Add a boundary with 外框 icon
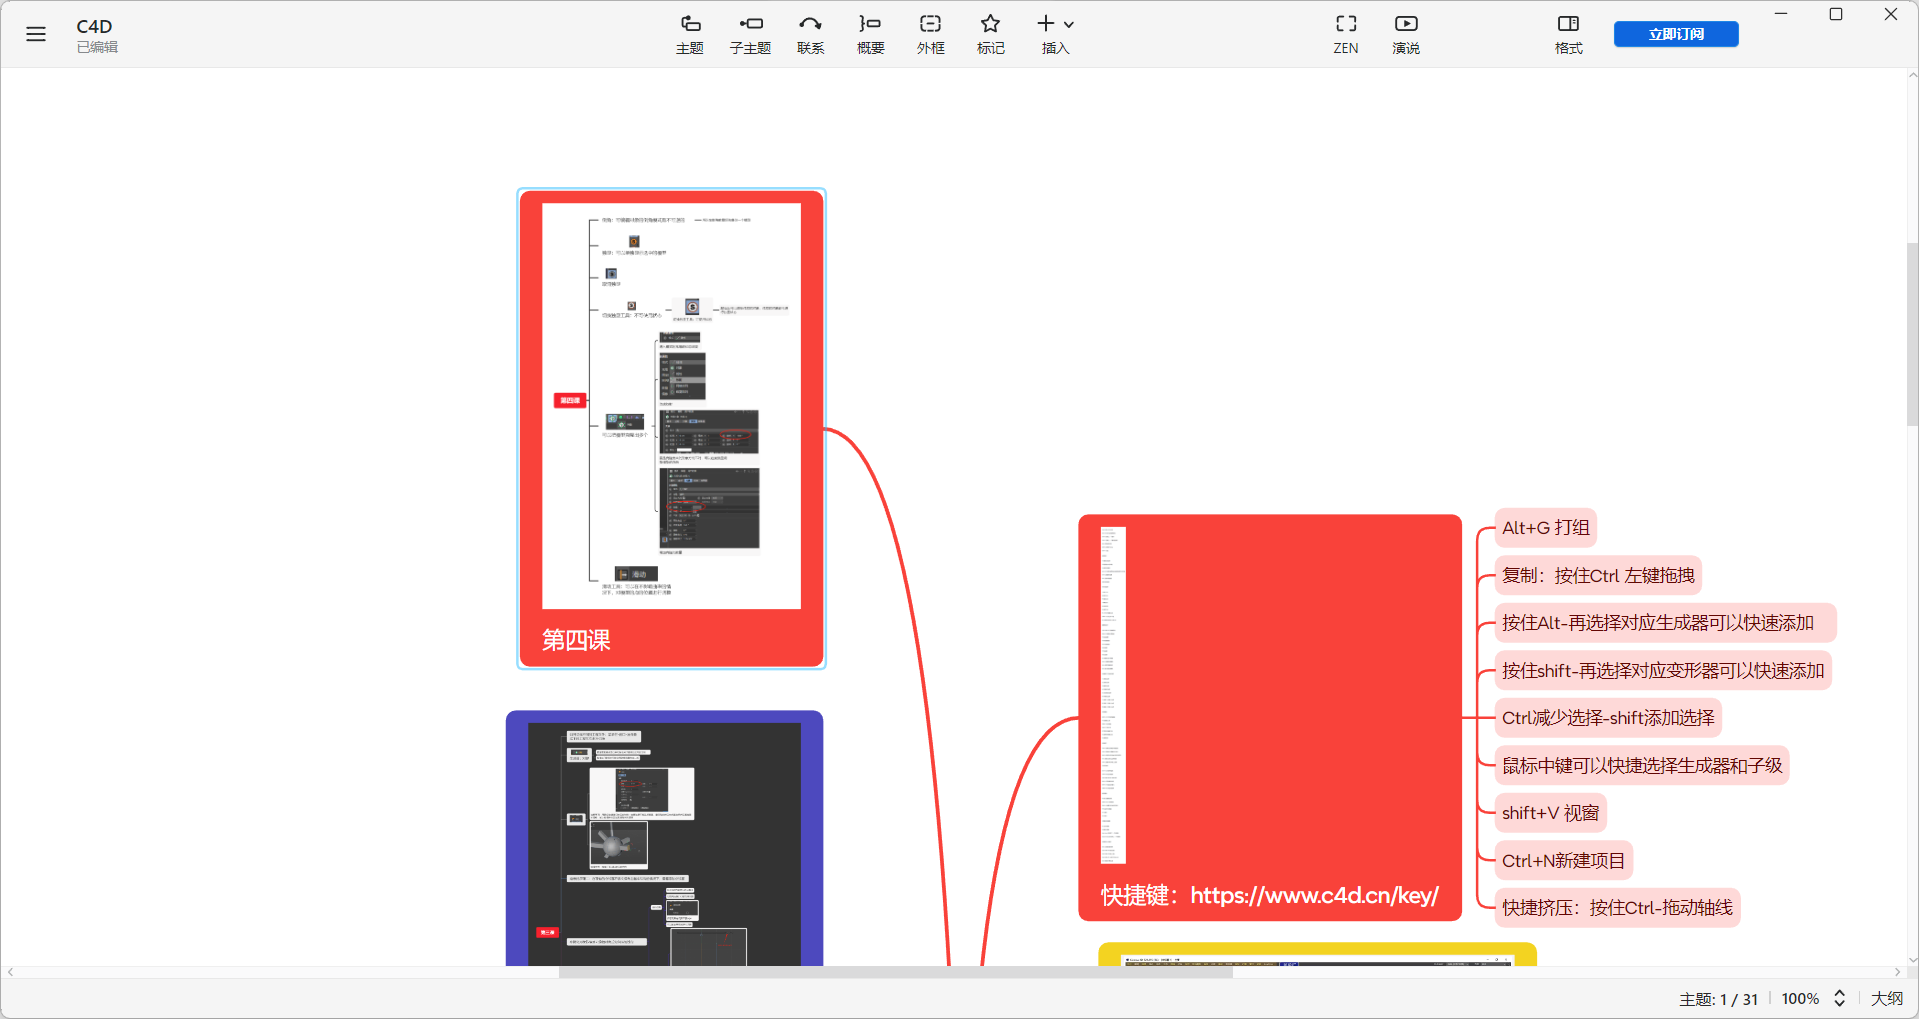The width and height of the screenshot is (1919, 1019). pyautogui.click(x=930, y=34)
